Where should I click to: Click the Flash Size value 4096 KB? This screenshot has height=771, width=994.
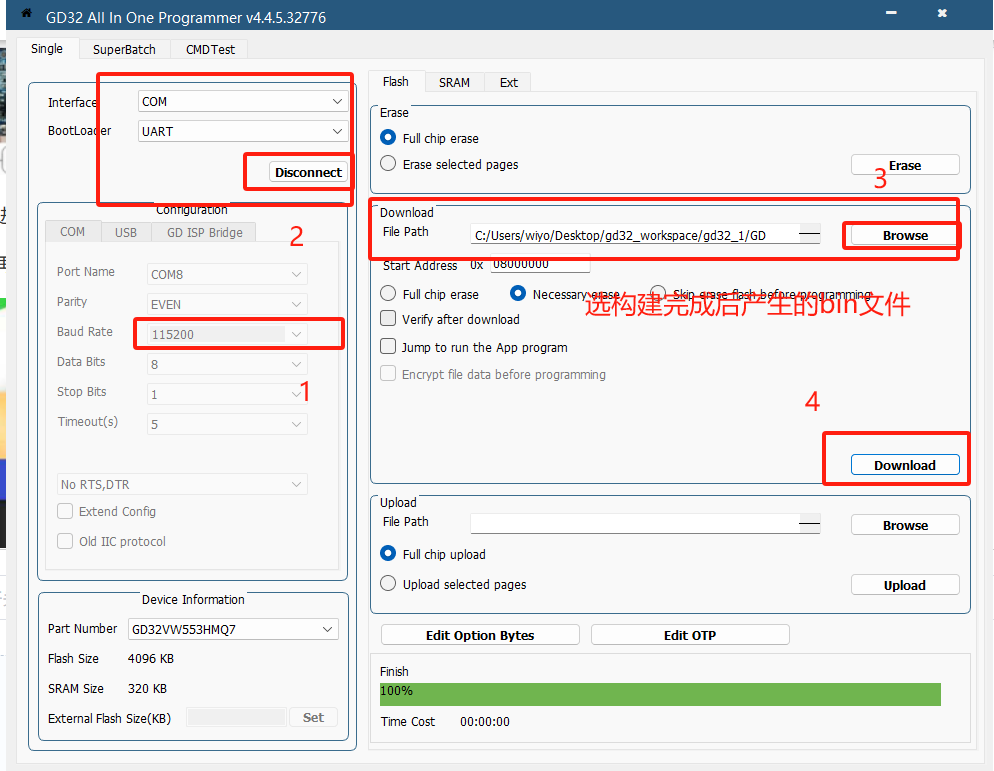click(151, 659)
